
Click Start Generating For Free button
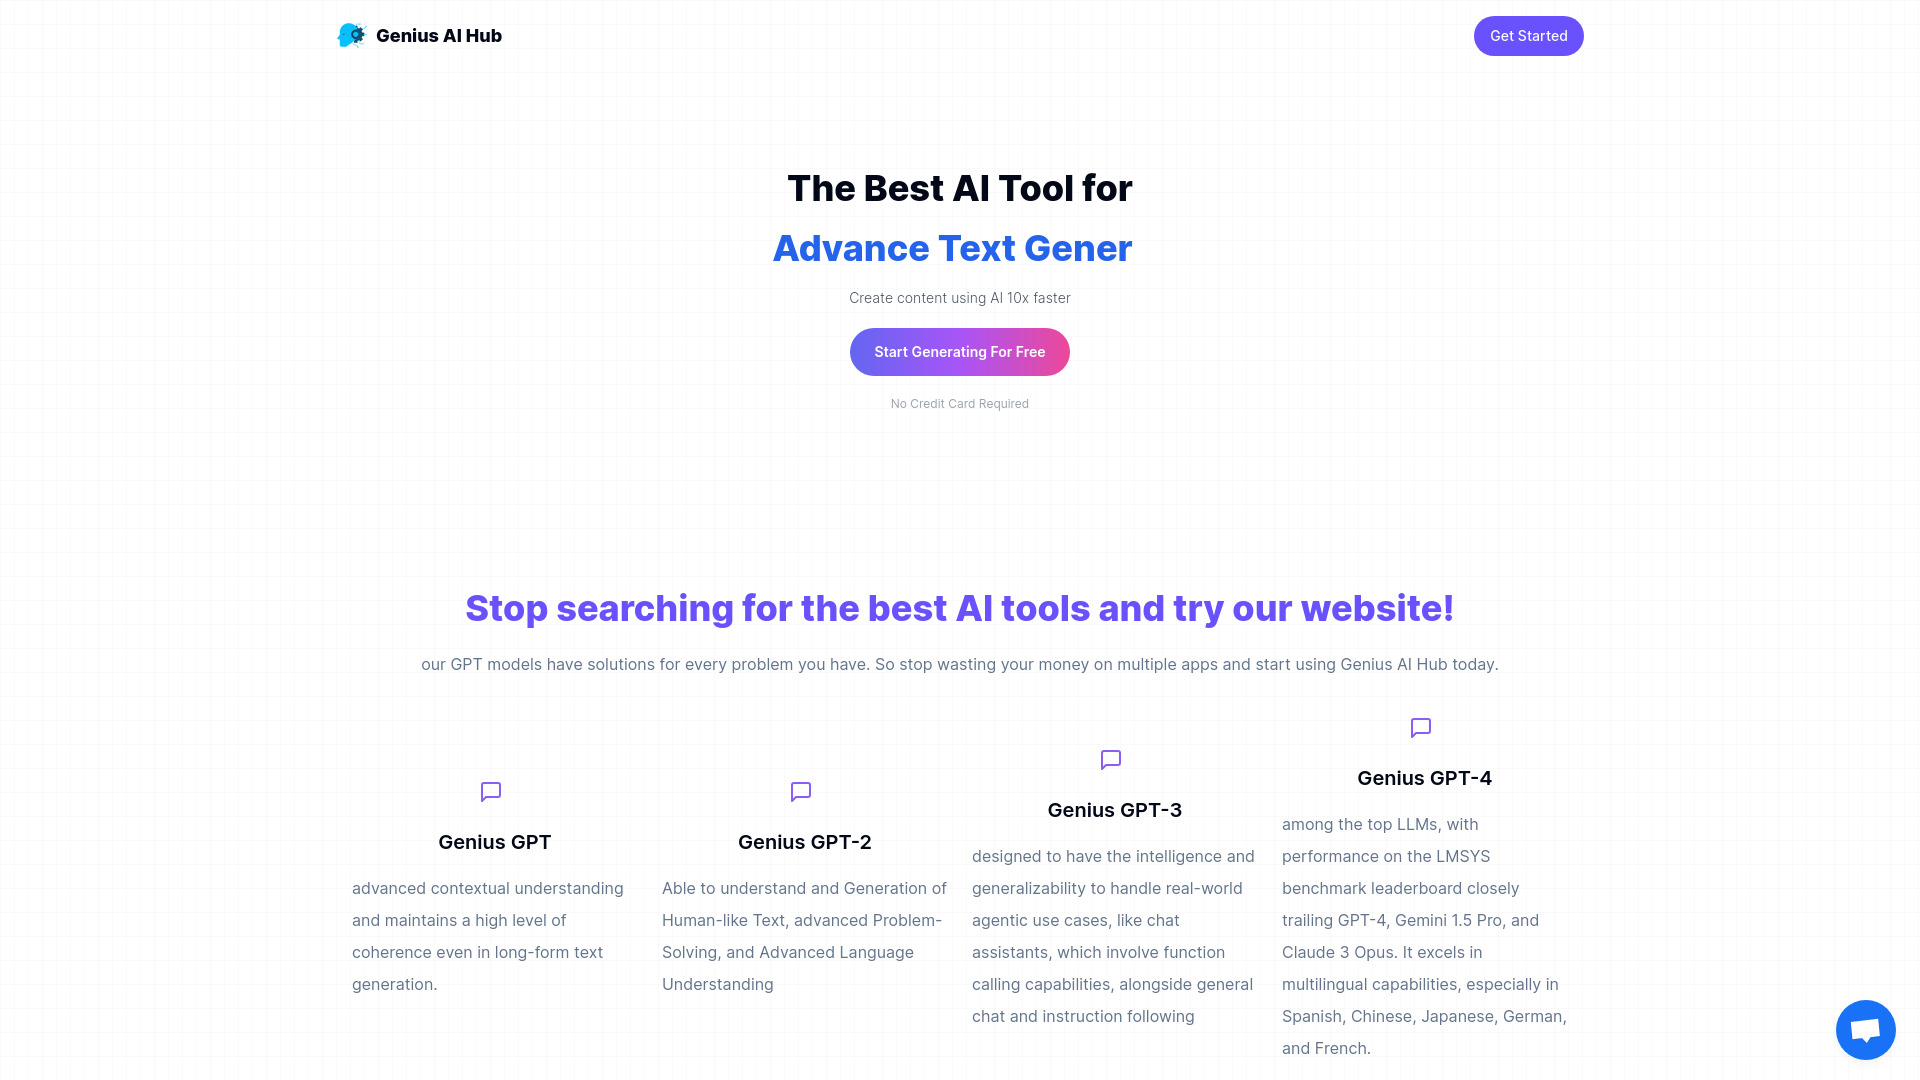pyautogui.click(x=960, y=351)
